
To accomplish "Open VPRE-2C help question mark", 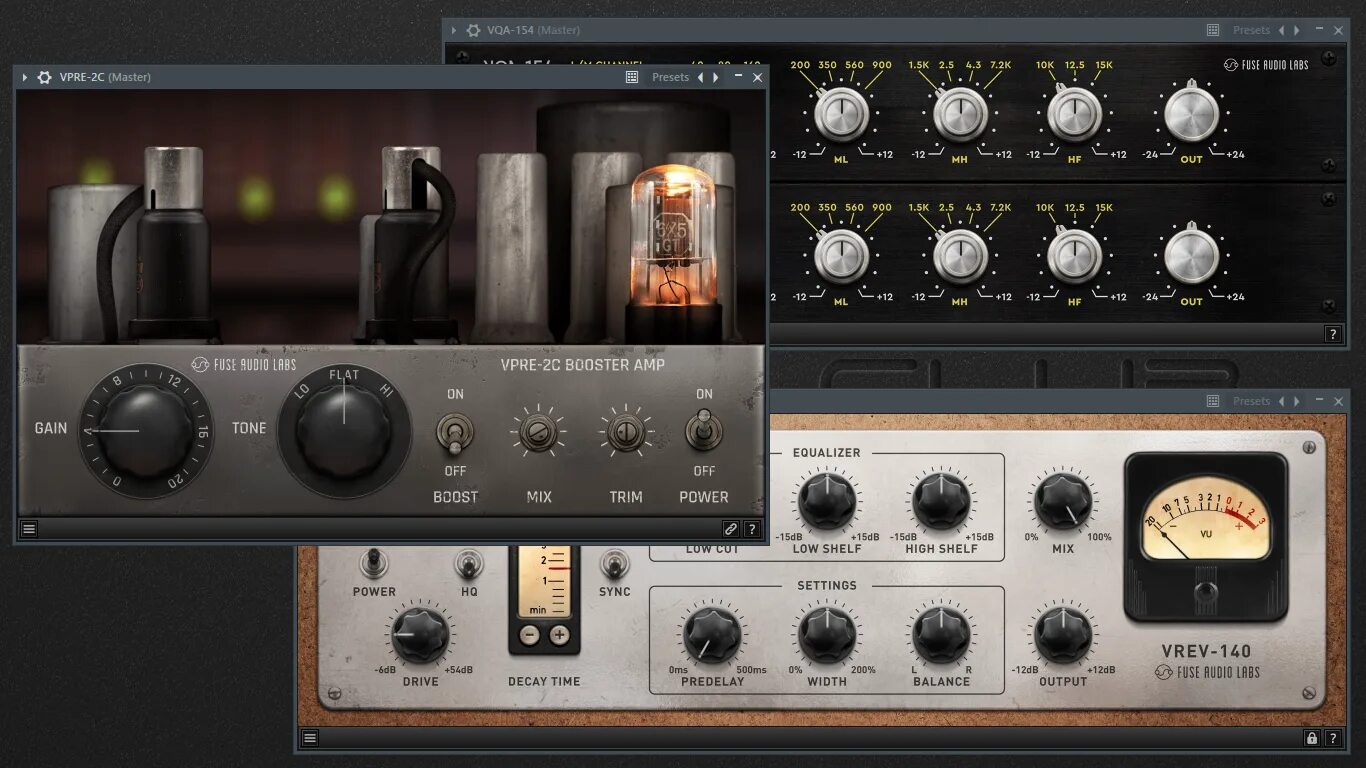I will pyautogui.click(x=752, y=529).
